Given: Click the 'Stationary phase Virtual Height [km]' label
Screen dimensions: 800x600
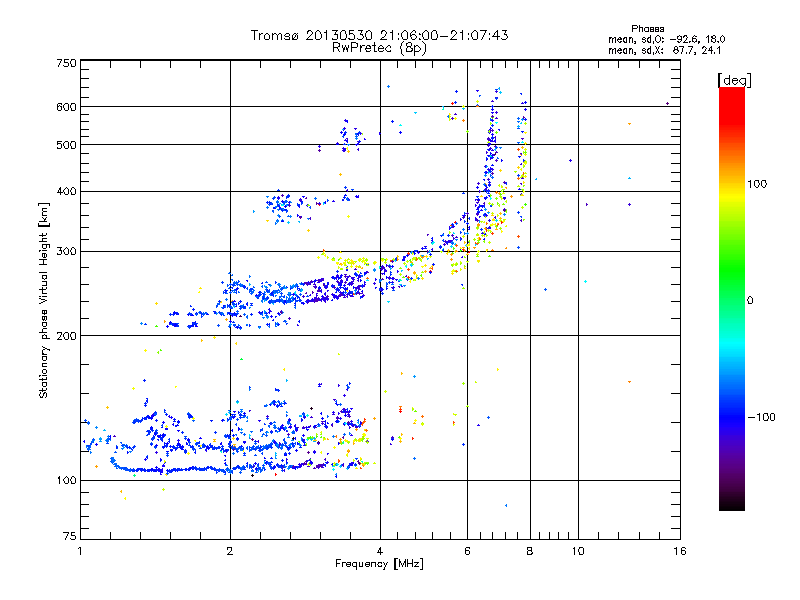Looking at the screenshot, I should click(x=44, y=300).
